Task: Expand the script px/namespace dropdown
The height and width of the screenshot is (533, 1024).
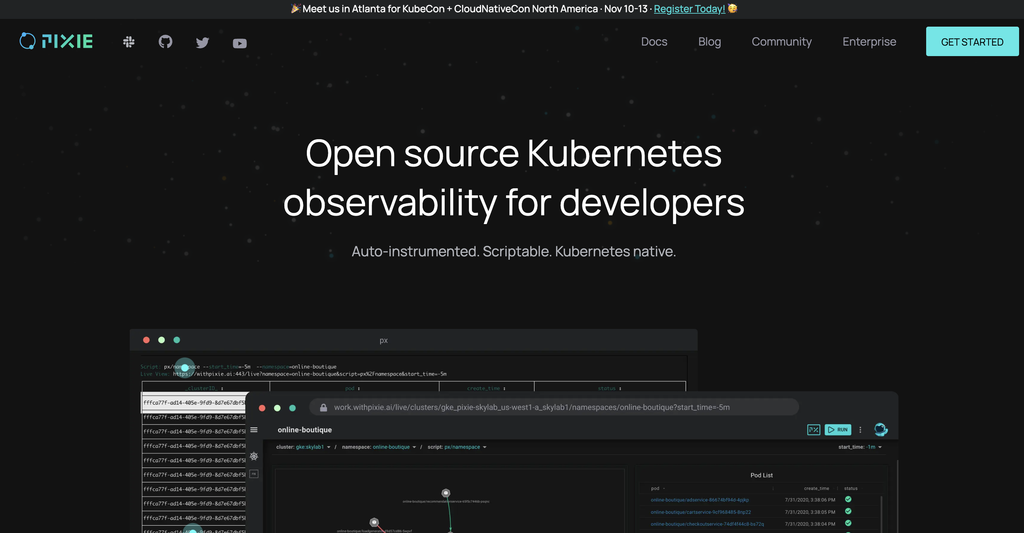Action: (457, 447)
